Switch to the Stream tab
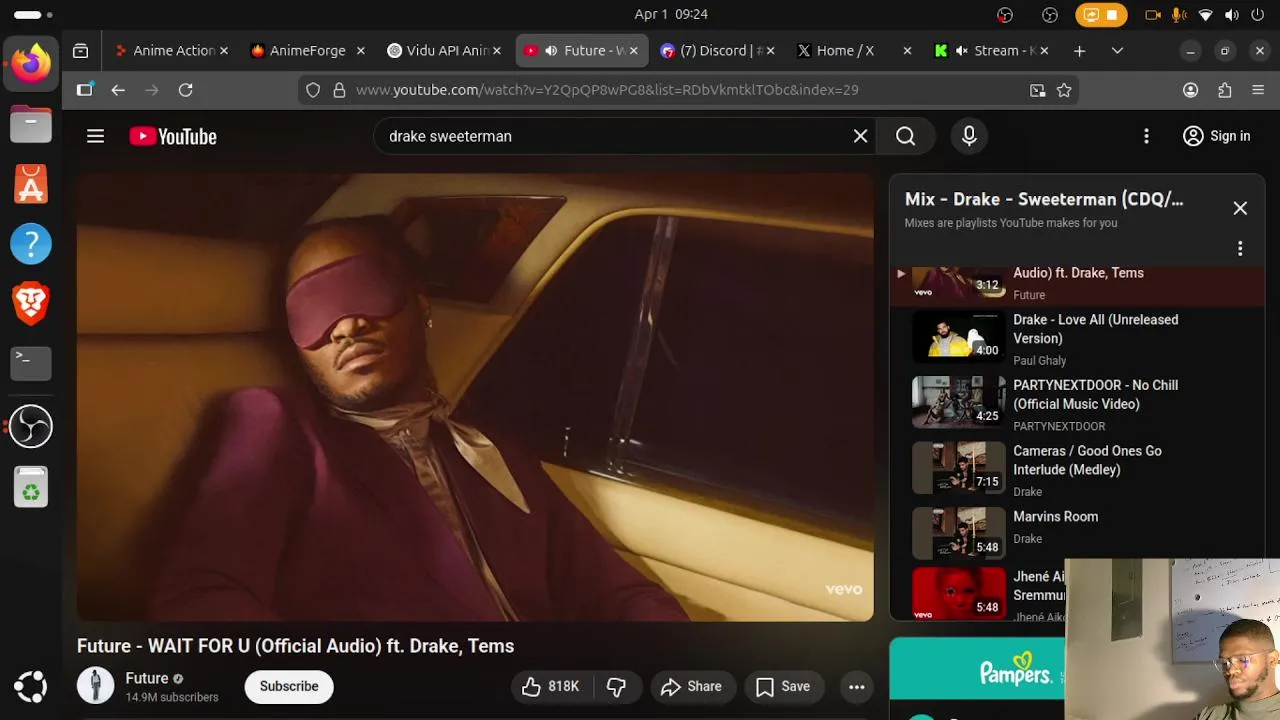This screenshot has width=1280, height=720. pyautogui.click(x=989, y=51)
